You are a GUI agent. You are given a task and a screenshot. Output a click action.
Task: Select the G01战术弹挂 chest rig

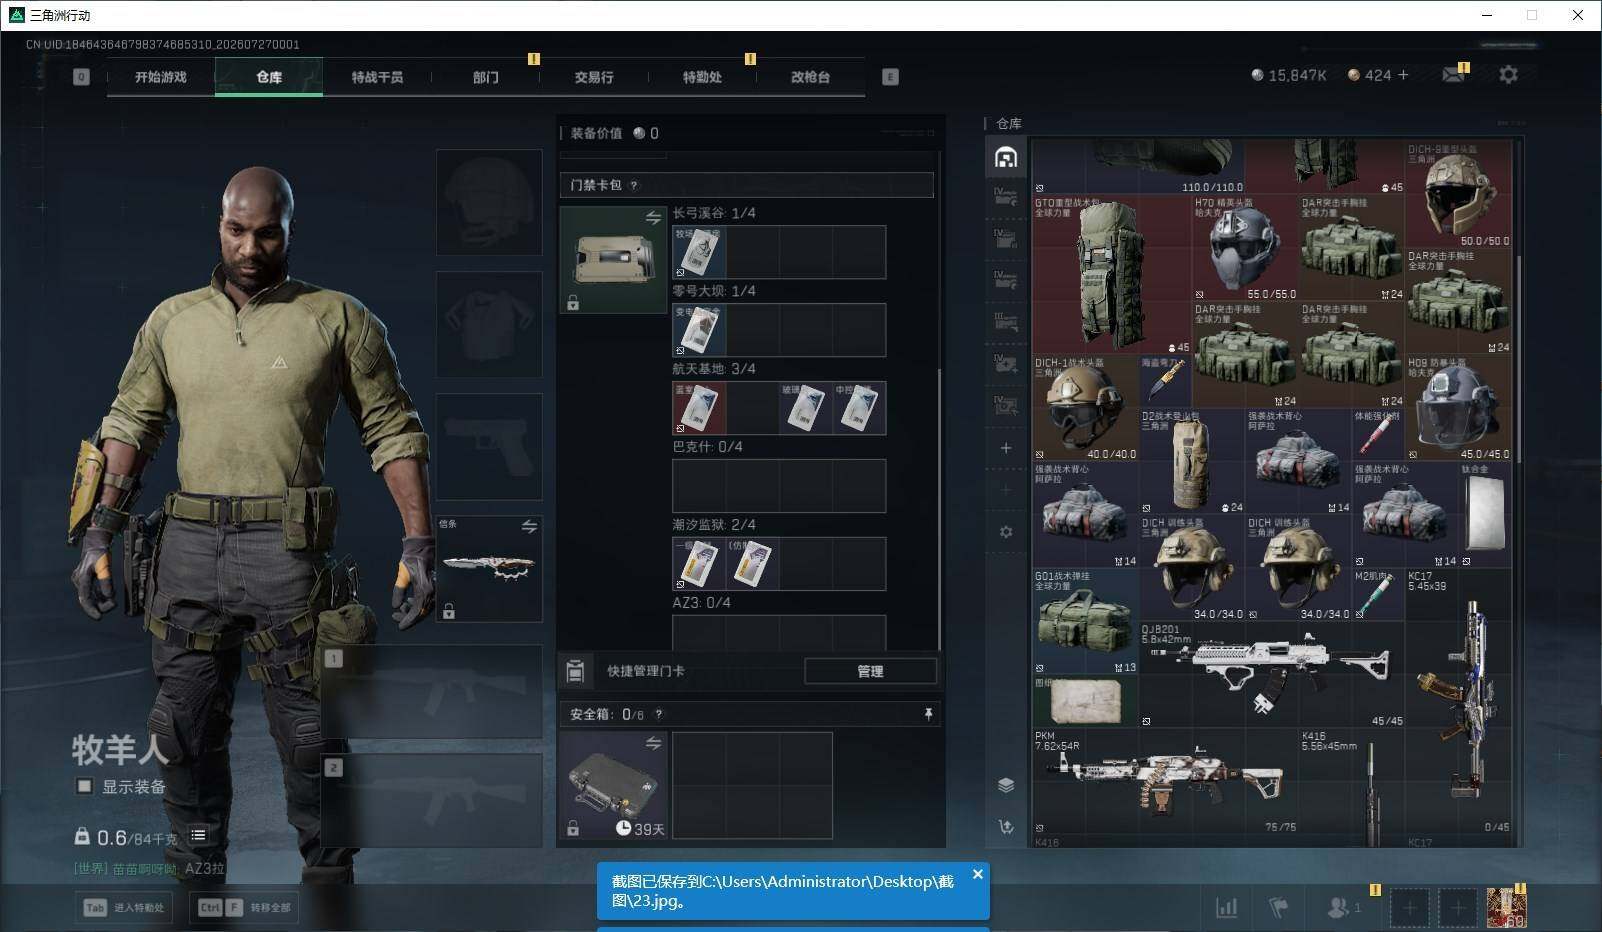point(1085,621)
